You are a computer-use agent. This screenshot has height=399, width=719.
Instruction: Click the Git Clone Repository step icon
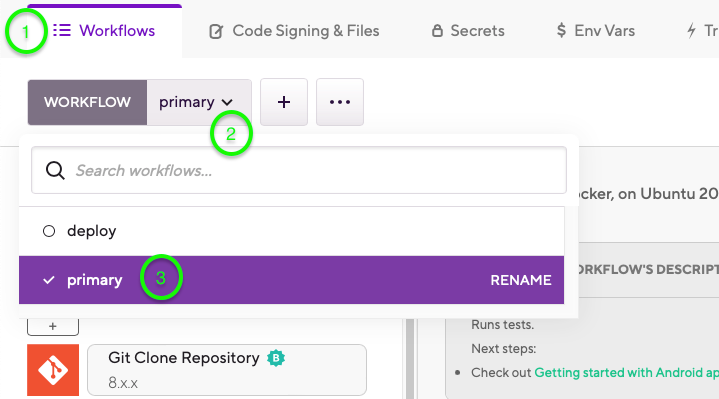tap(53, 370)
